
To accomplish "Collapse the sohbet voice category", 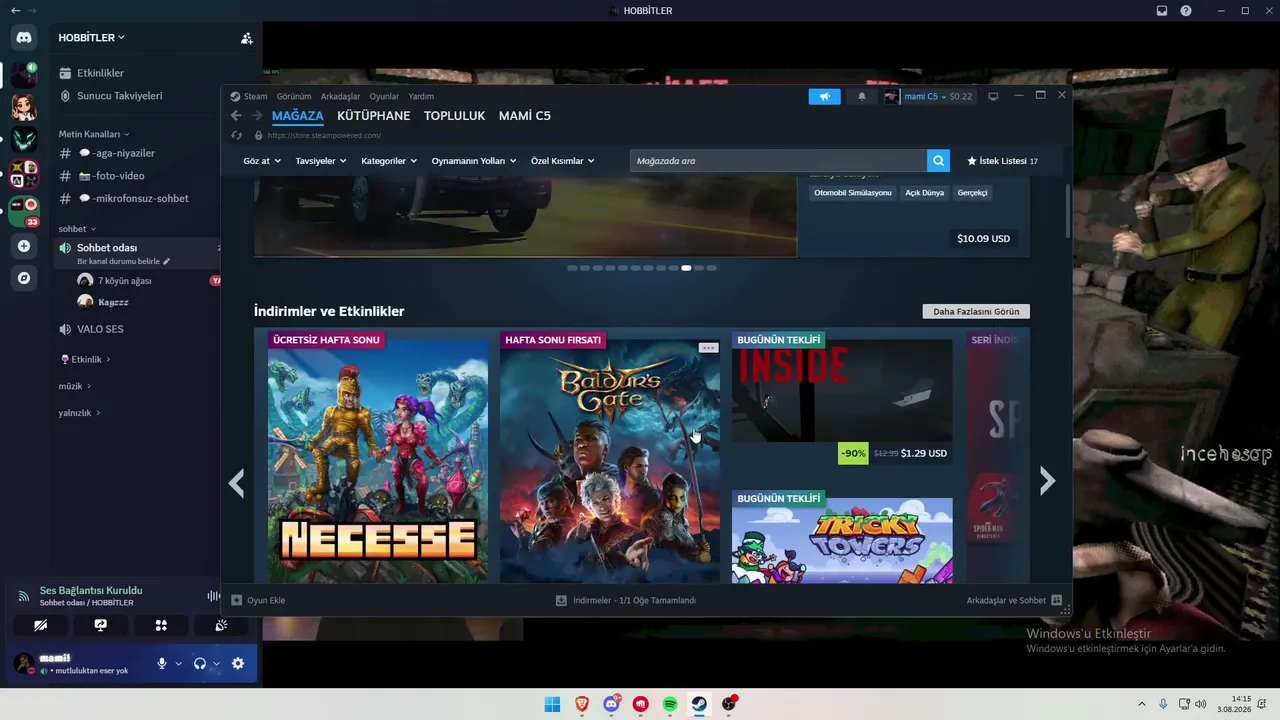I will 77,229.
